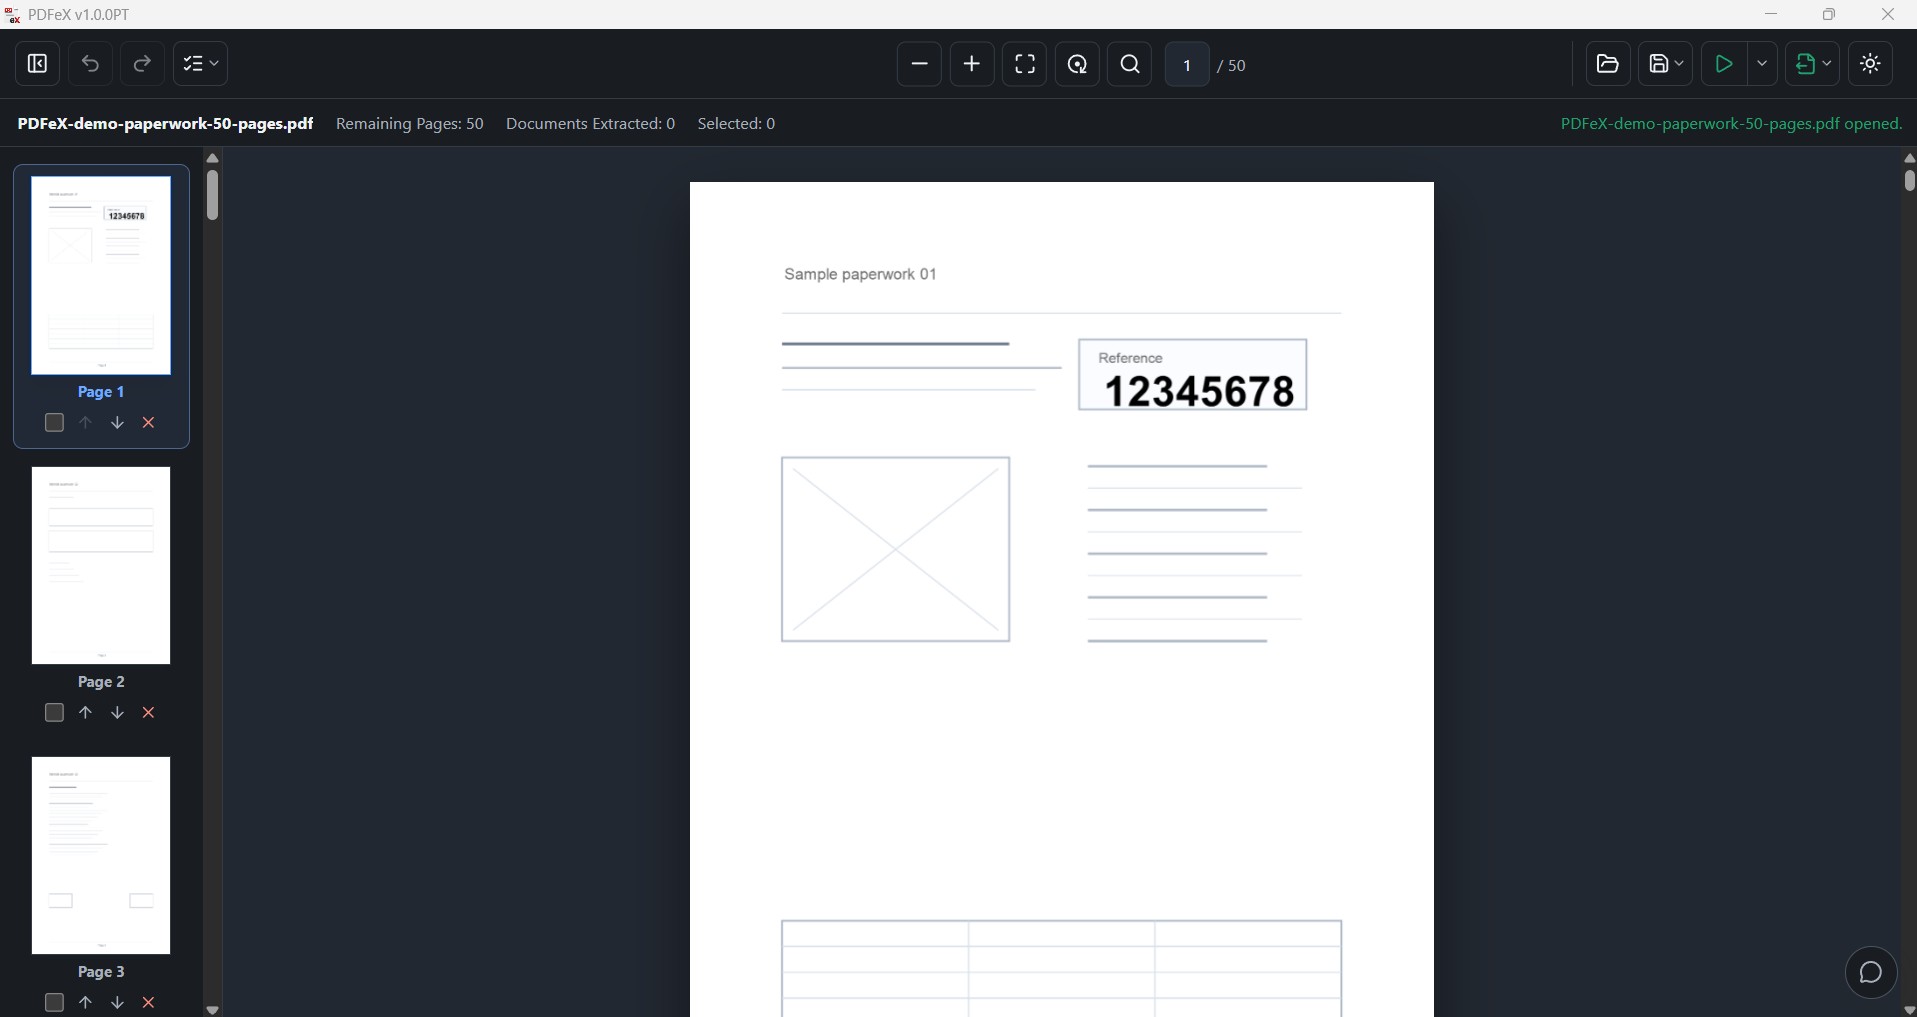Click Documents Extracted: 0 status
The width and height of the screenshot is (1917, 1017).
tap(590, 124)
